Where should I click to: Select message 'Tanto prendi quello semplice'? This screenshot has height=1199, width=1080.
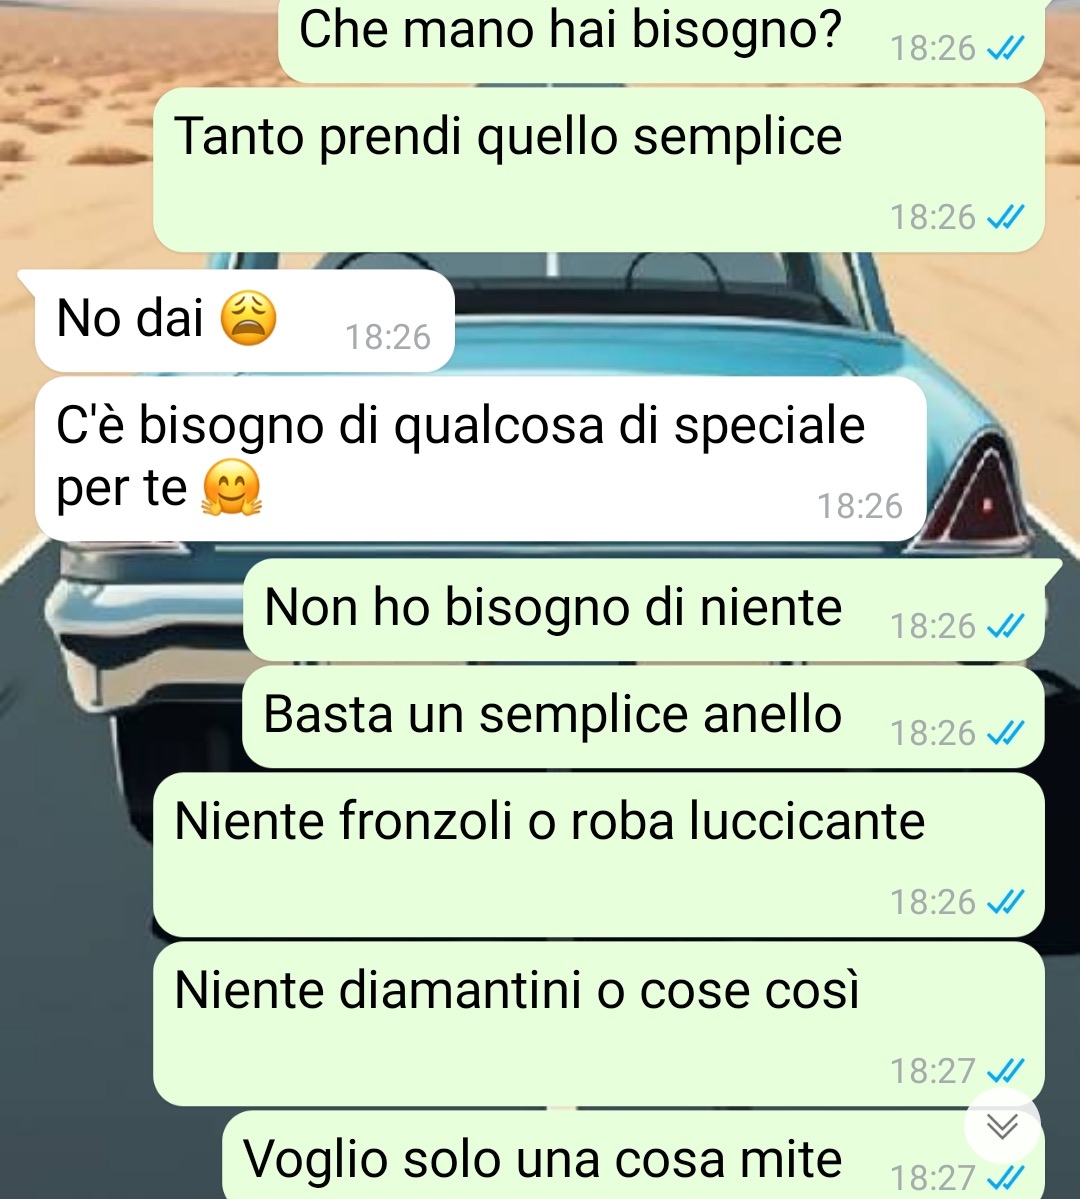tap(599, 170)
